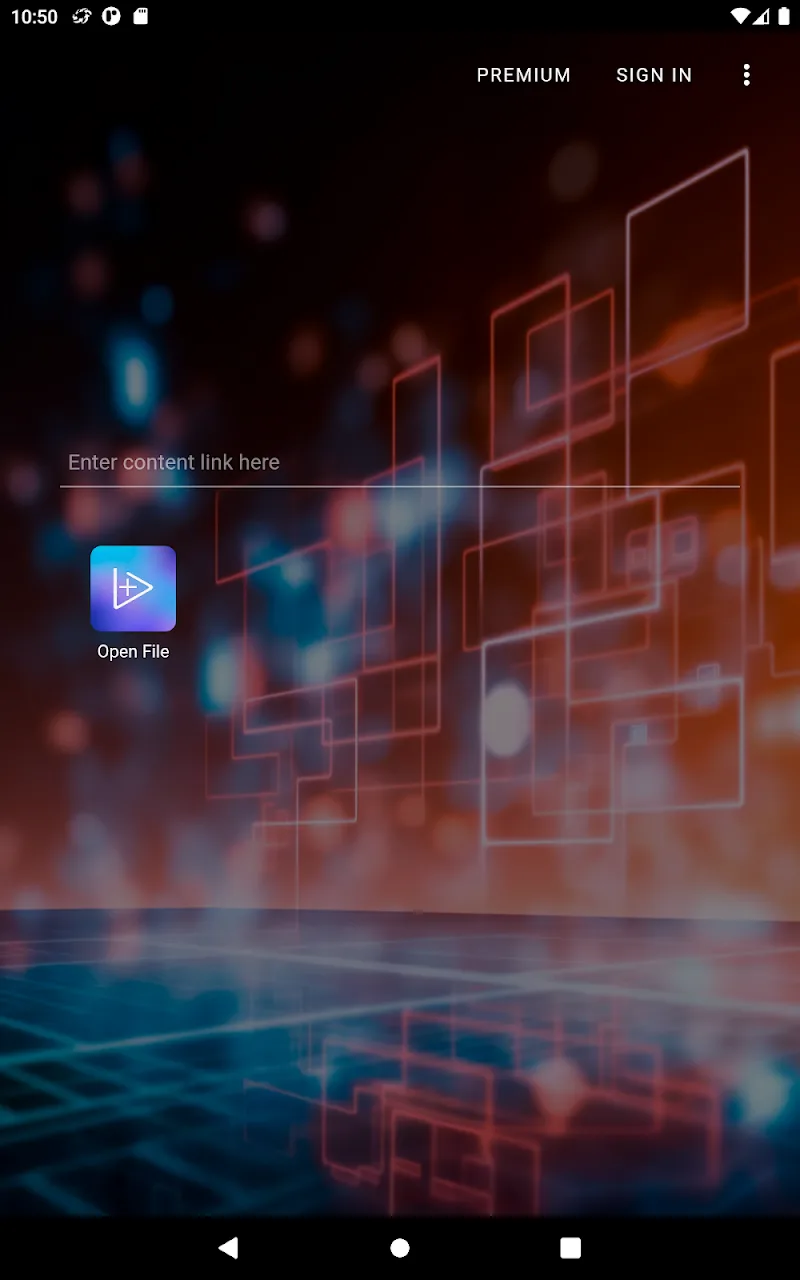Tap the cellular signal strength icon

click(x=761, y=17)
